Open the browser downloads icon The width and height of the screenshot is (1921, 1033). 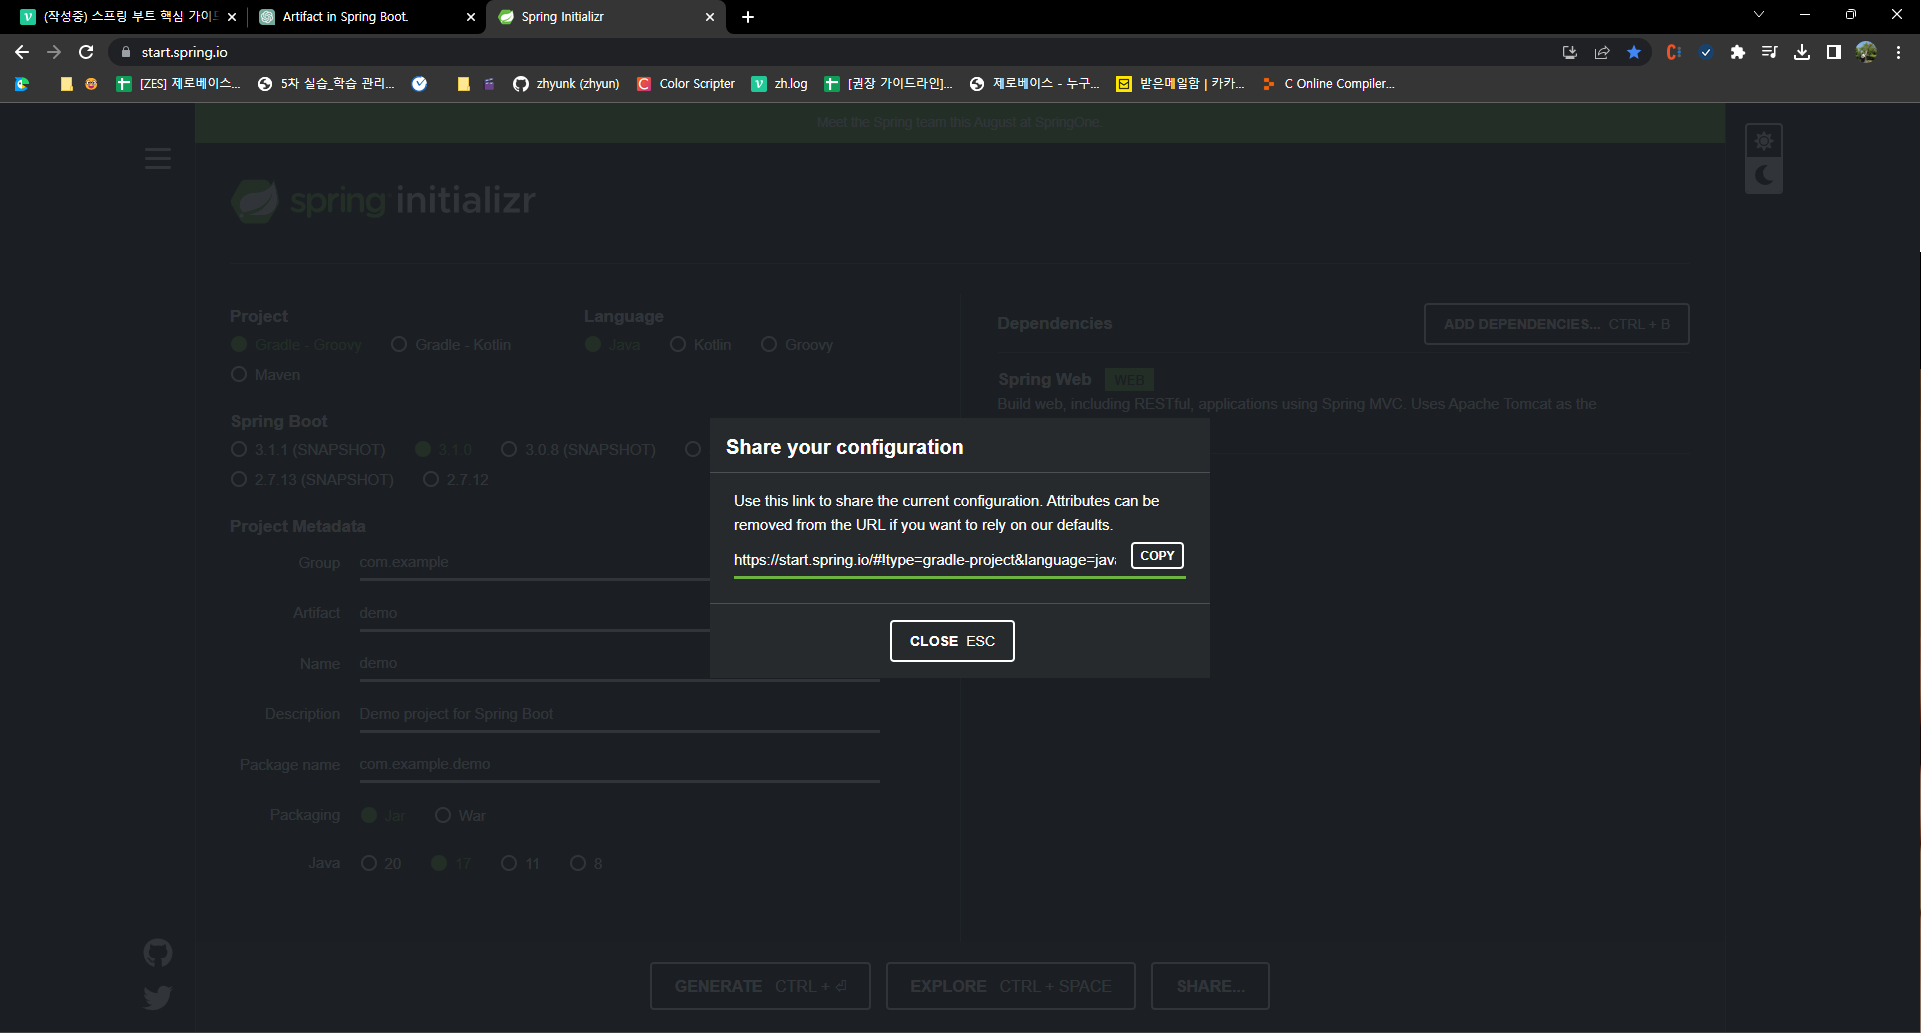(1802, 52)
